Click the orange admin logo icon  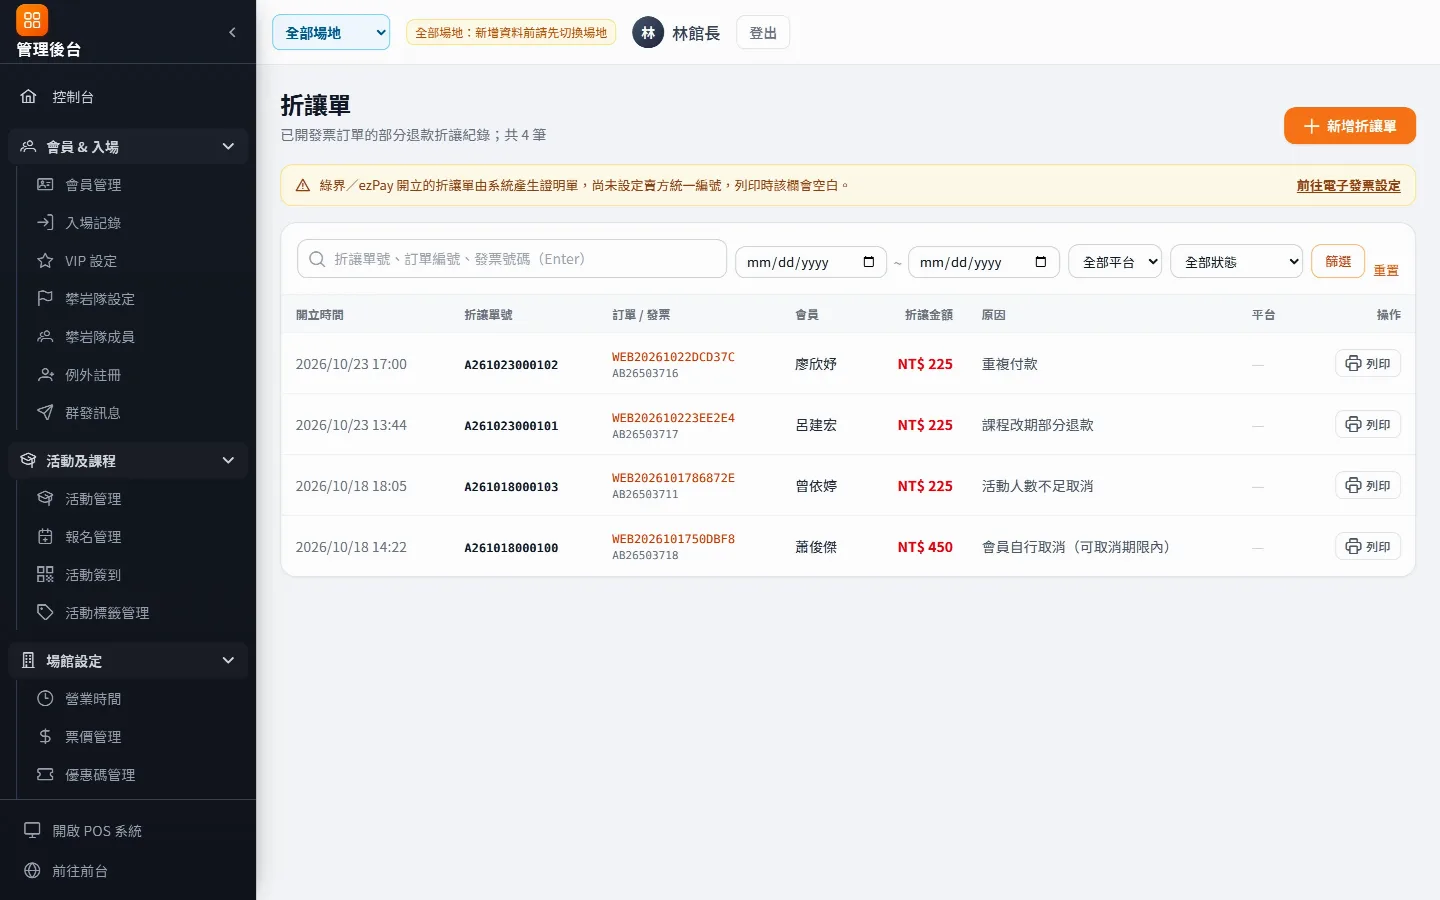[32, 20]
